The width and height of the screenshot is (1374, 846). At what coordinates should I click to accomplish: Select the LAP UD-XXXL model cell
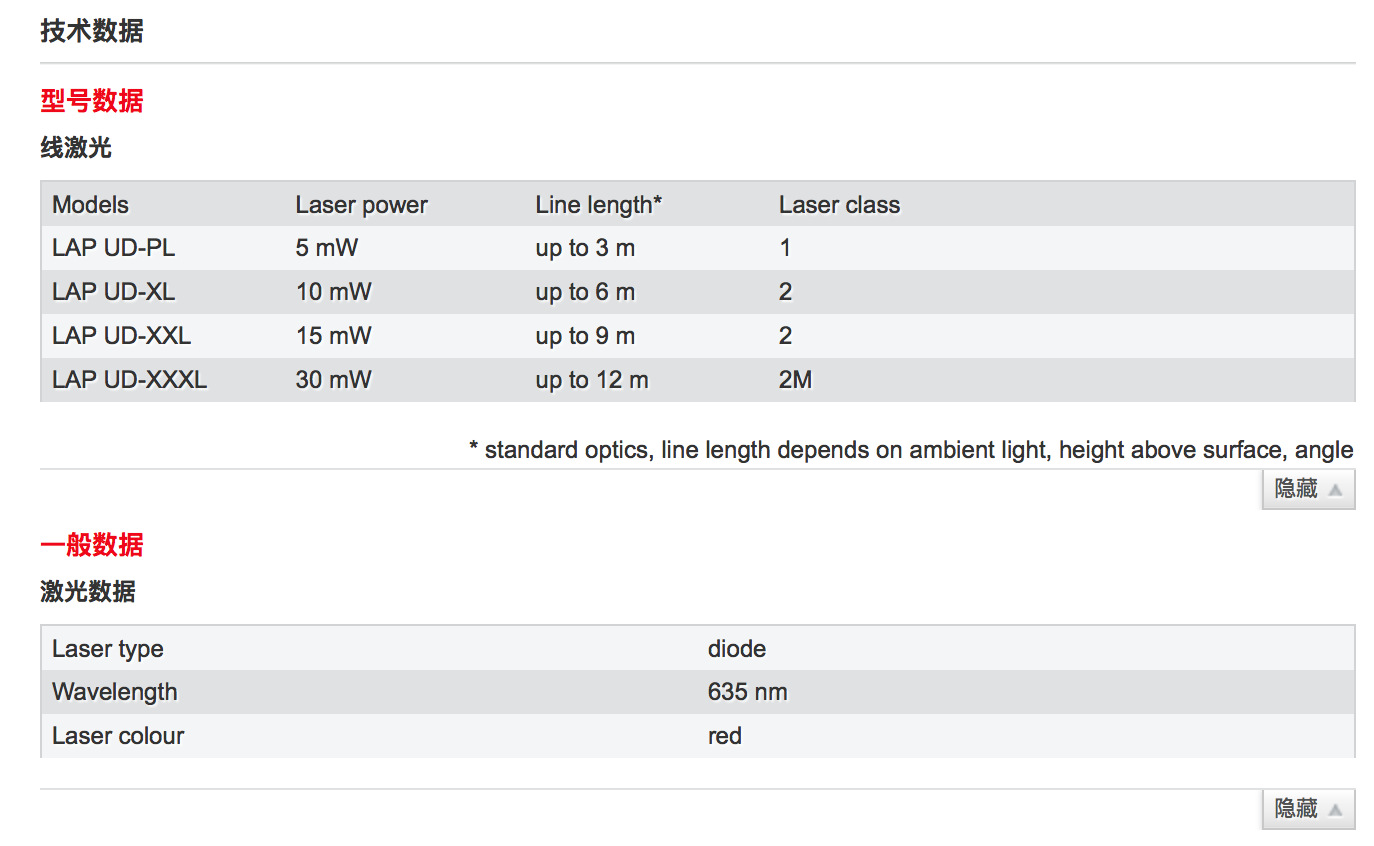[x=130, y=380]
